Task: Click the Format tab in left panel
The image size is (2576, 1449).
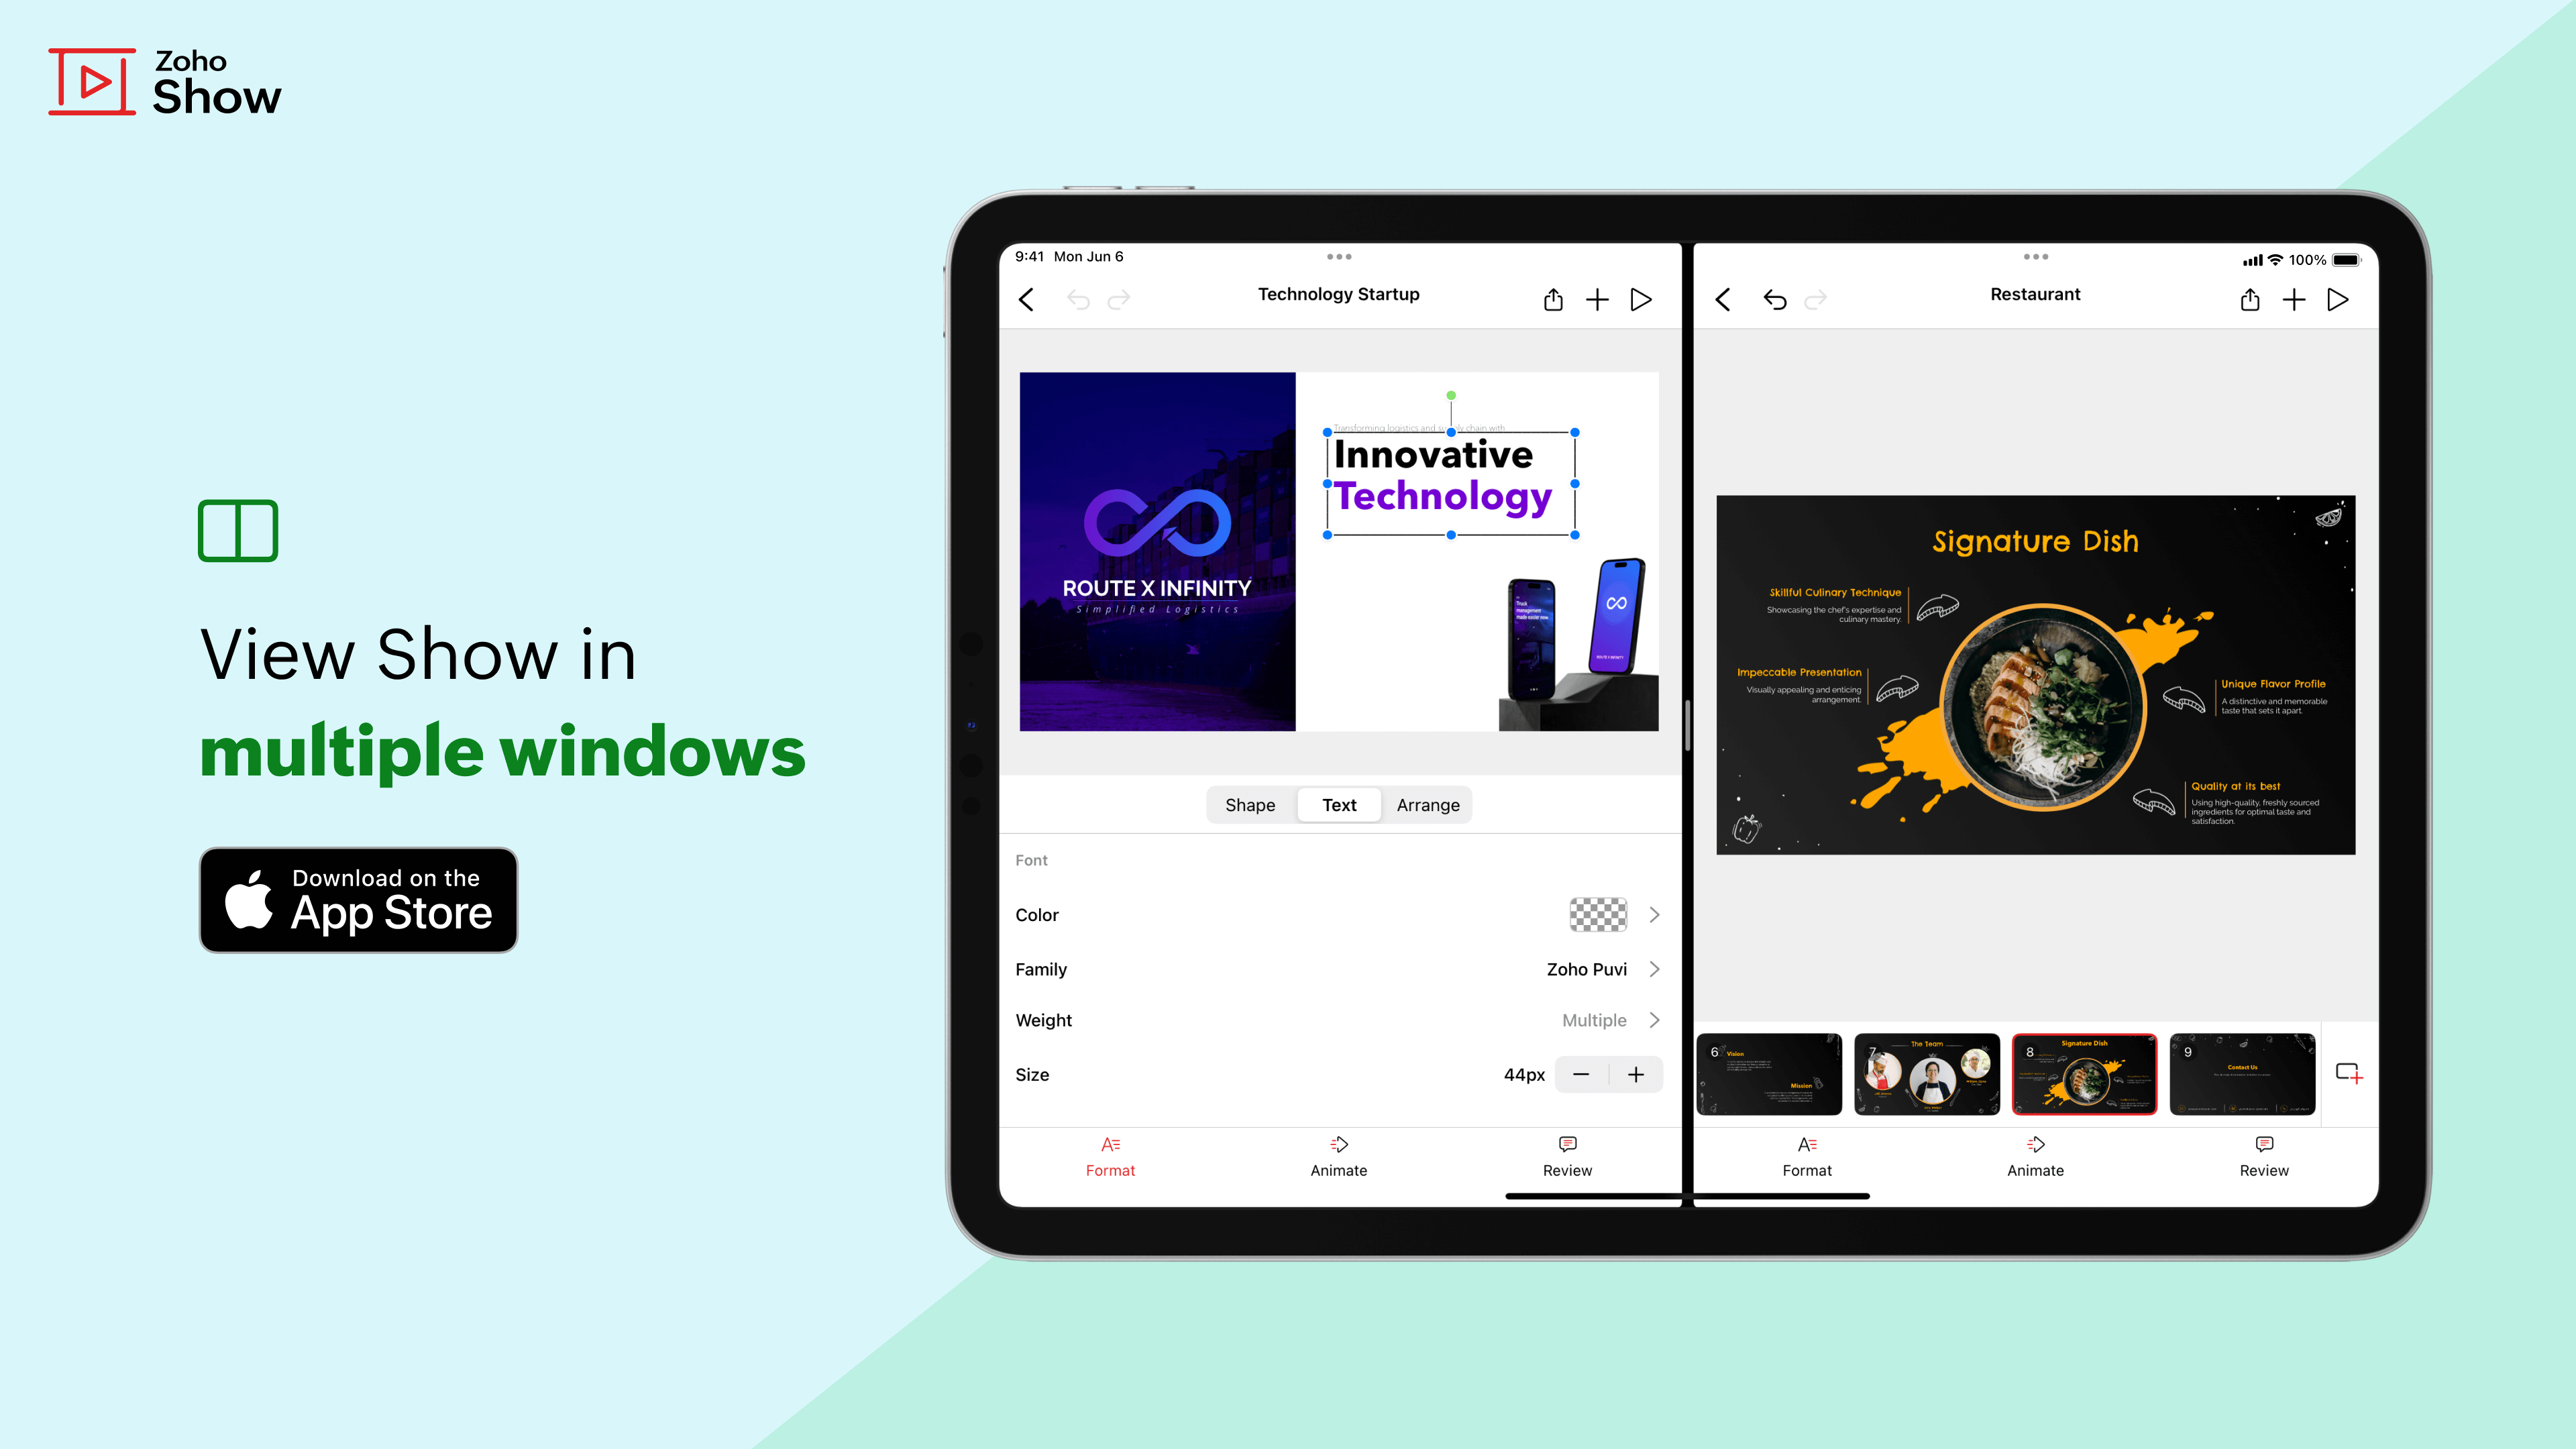Action: [x=1111, y=1157]
